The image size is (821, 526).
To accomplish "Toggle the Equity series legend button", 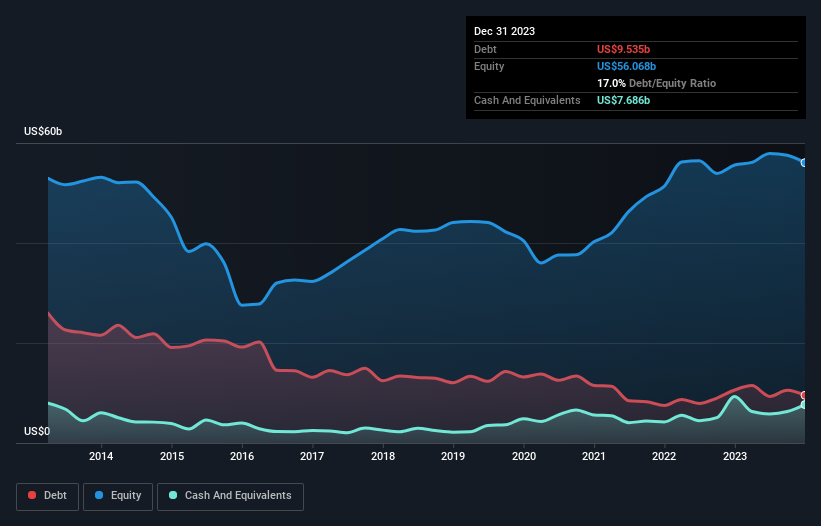I will click(118, 496).
